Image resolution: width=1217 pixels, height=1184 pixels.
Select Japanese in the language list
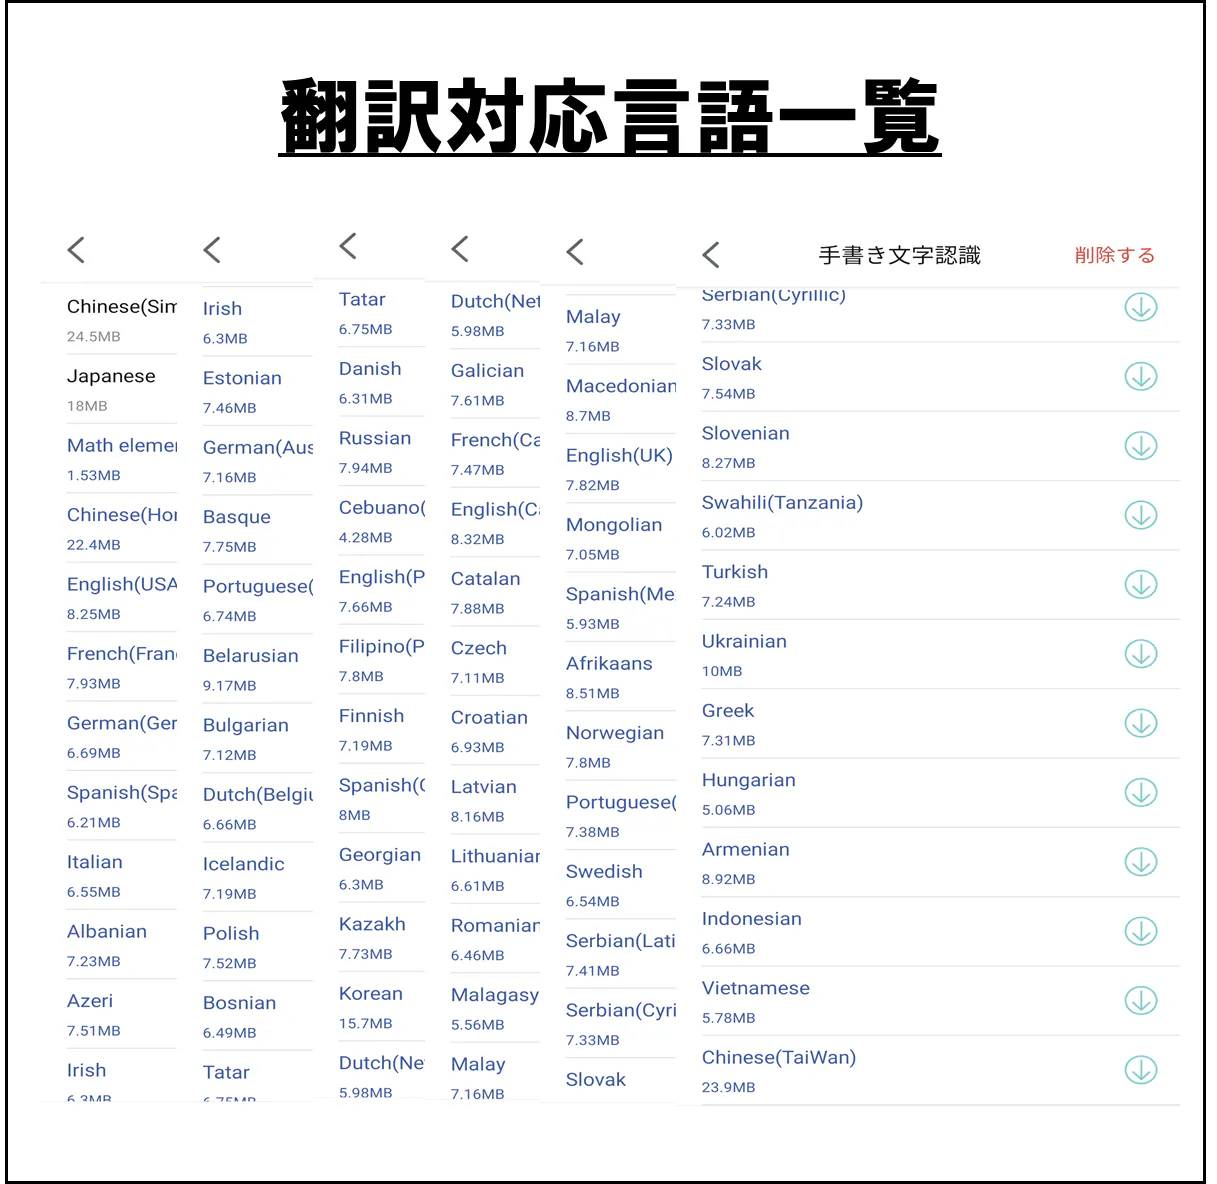coord(111,377)
